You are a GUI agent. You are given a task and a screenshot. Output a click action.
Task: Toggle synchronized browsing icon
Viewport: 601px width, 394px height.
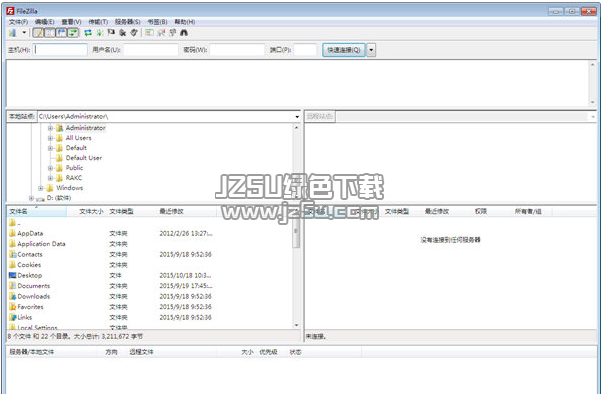[173, 33]
